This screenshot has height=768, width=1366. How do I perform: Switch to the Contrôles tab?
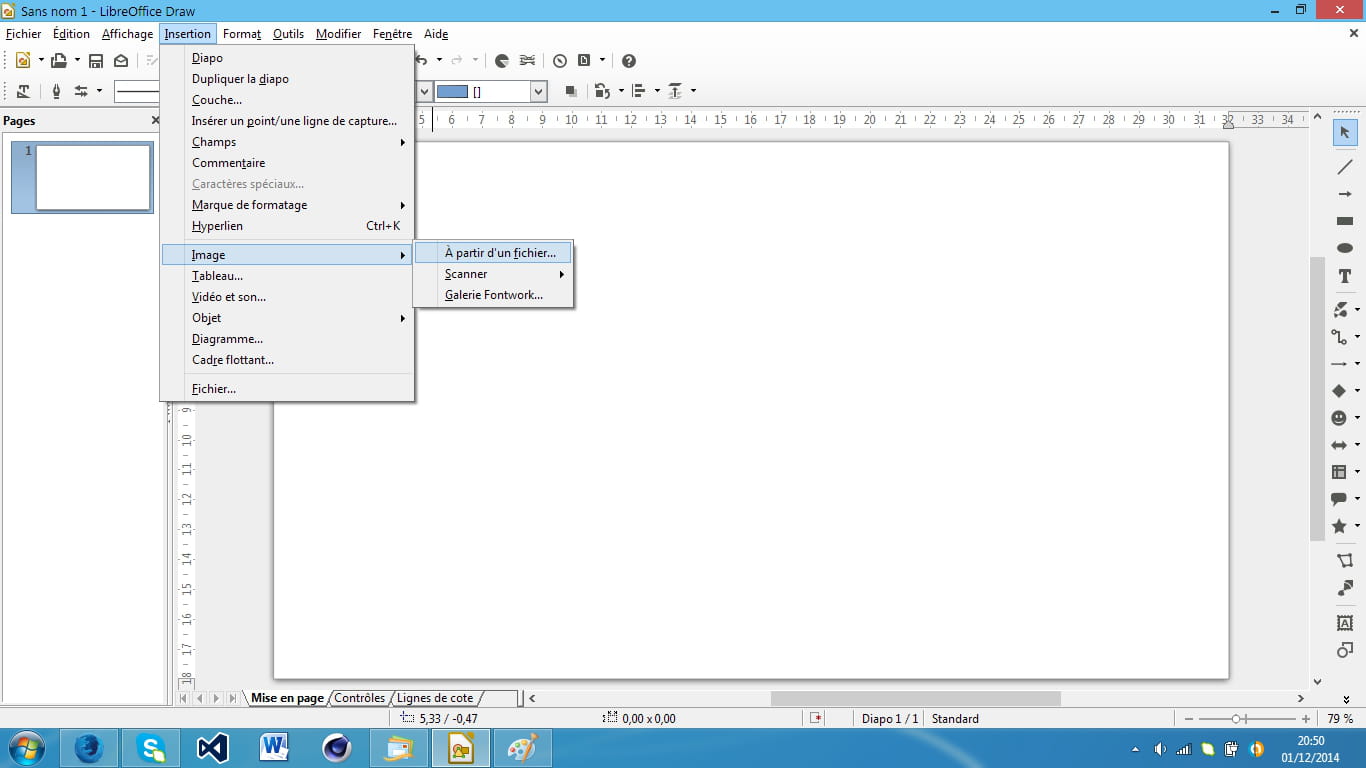pyautogui.click(x=359, y=698)
